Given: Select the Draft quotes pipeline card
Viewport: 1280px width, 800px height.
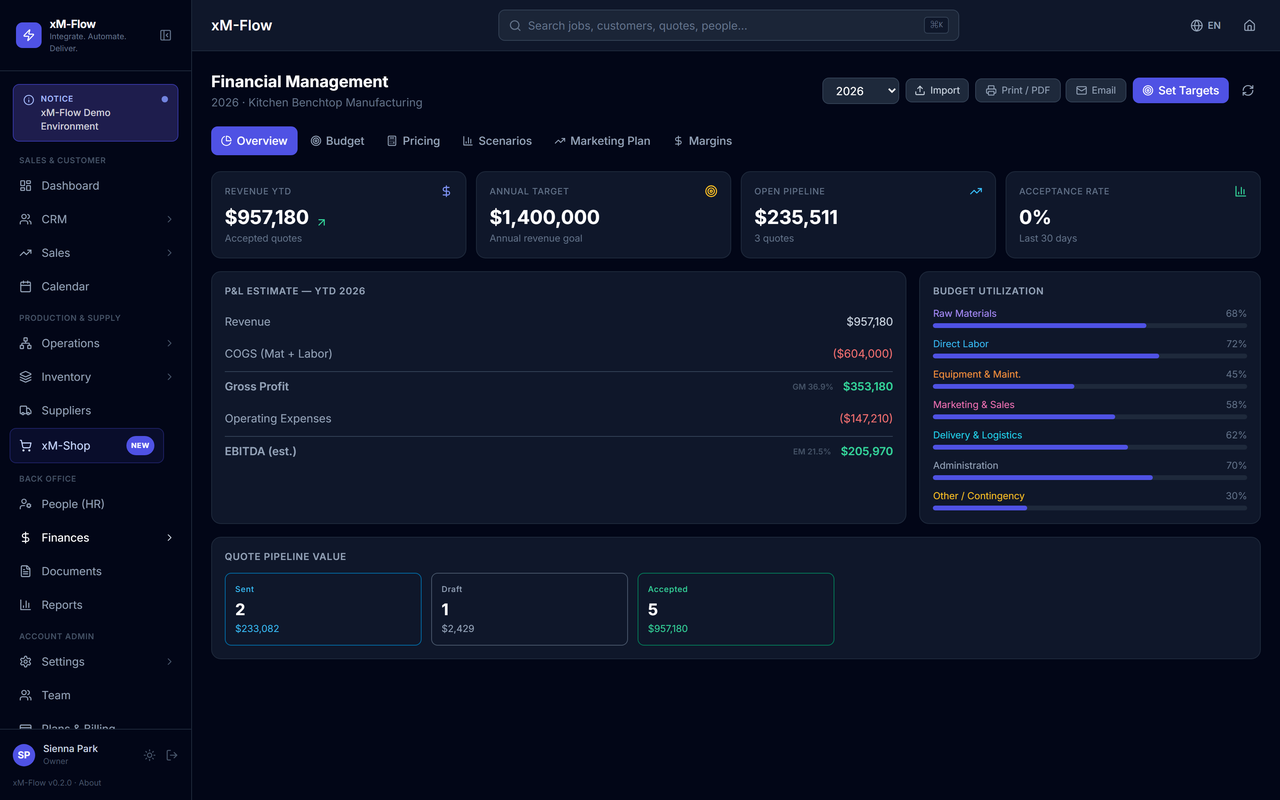Looking at the screenshot, I should 529,609.
